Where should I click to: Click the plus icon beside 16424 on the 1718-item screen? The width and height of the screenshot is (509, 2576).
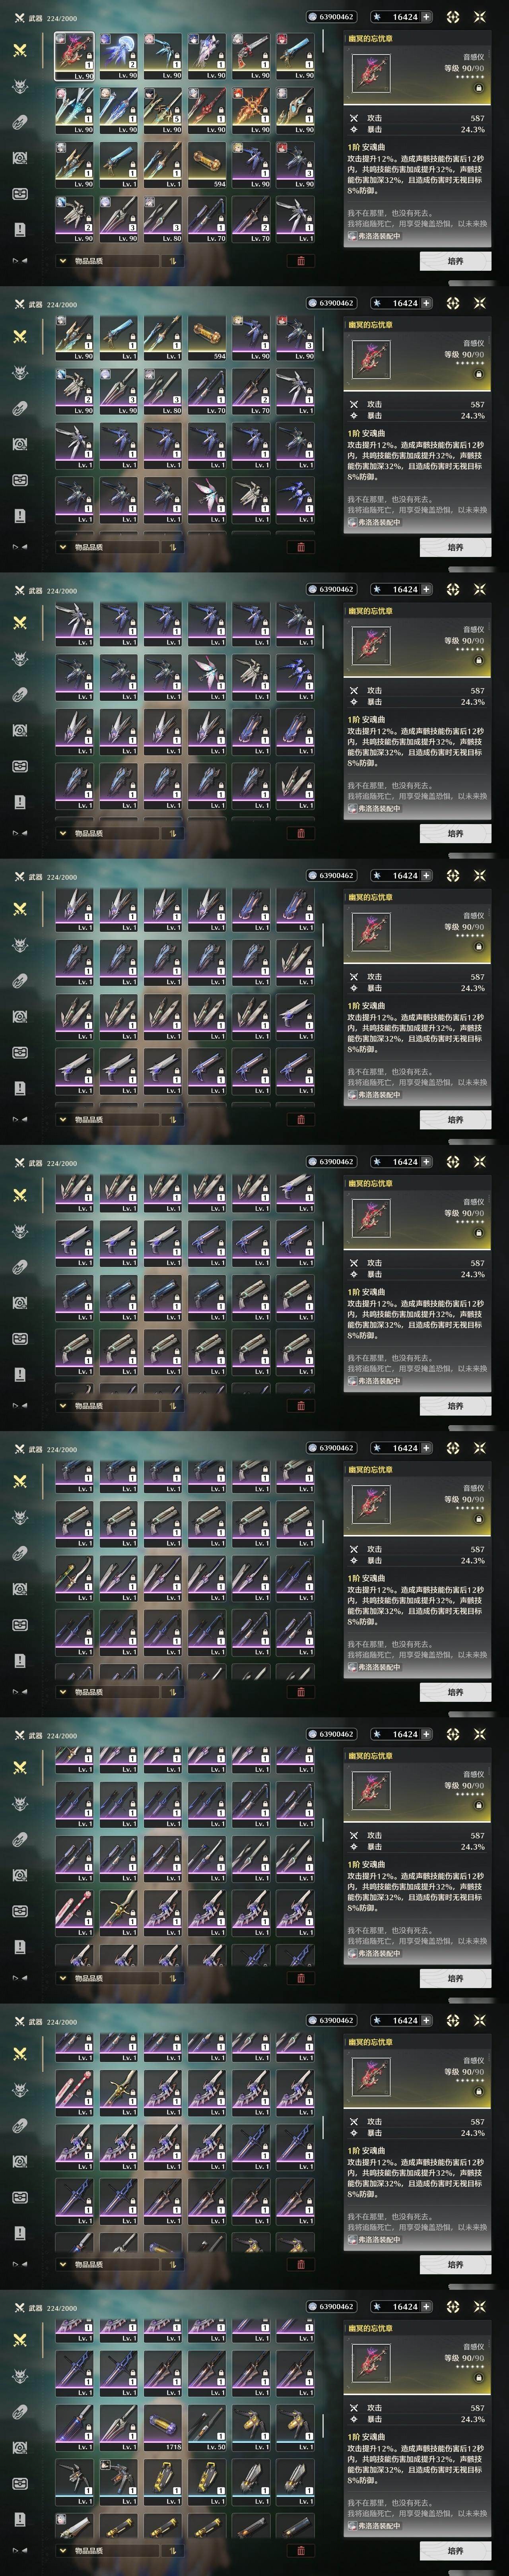pyautogui.click(x=427, y=2307)
